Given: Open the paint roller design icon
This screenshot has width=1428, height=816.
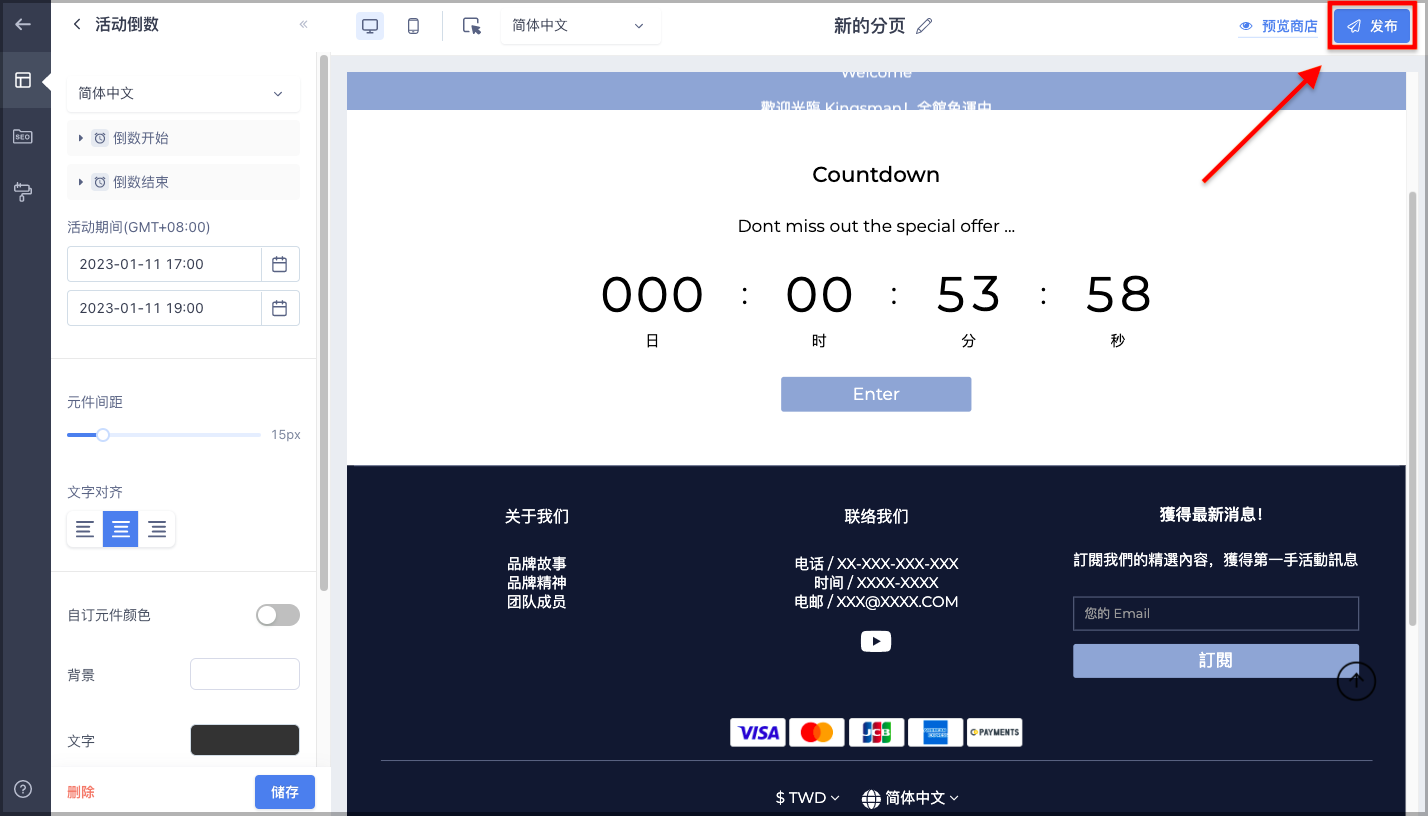Looking at the screenshot, I should coord(23,192).
